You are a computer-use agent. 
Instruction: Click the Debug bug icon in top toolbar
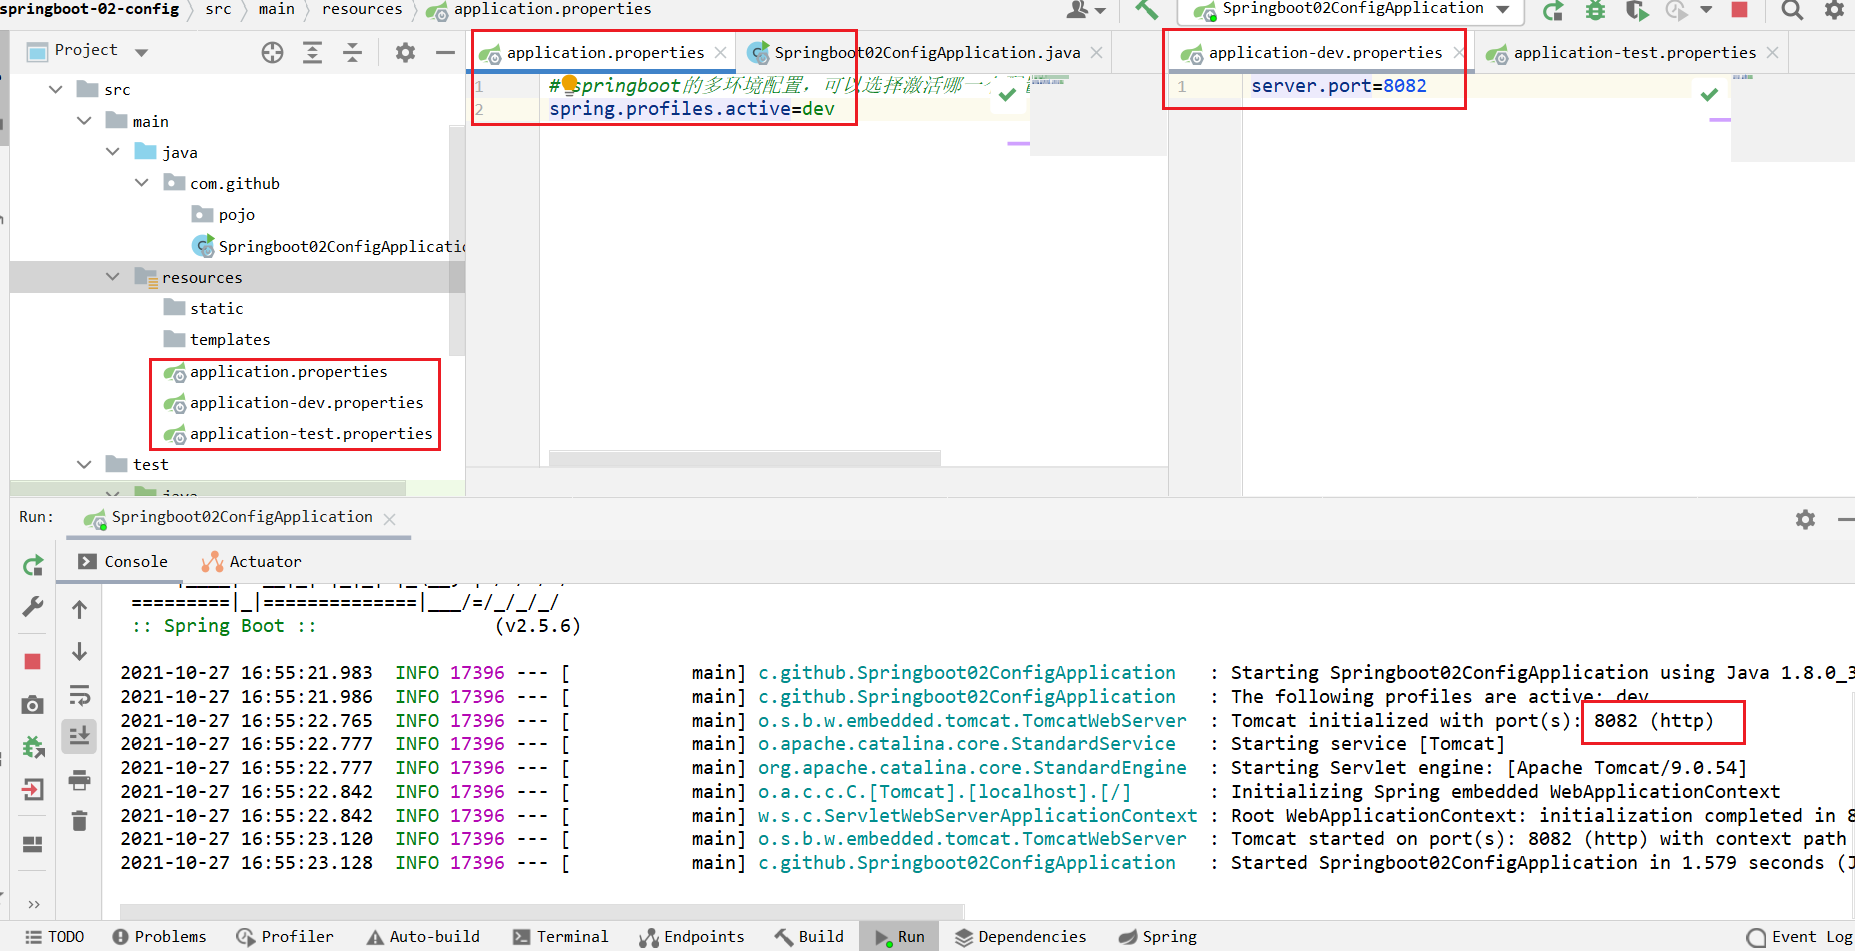1595,10
